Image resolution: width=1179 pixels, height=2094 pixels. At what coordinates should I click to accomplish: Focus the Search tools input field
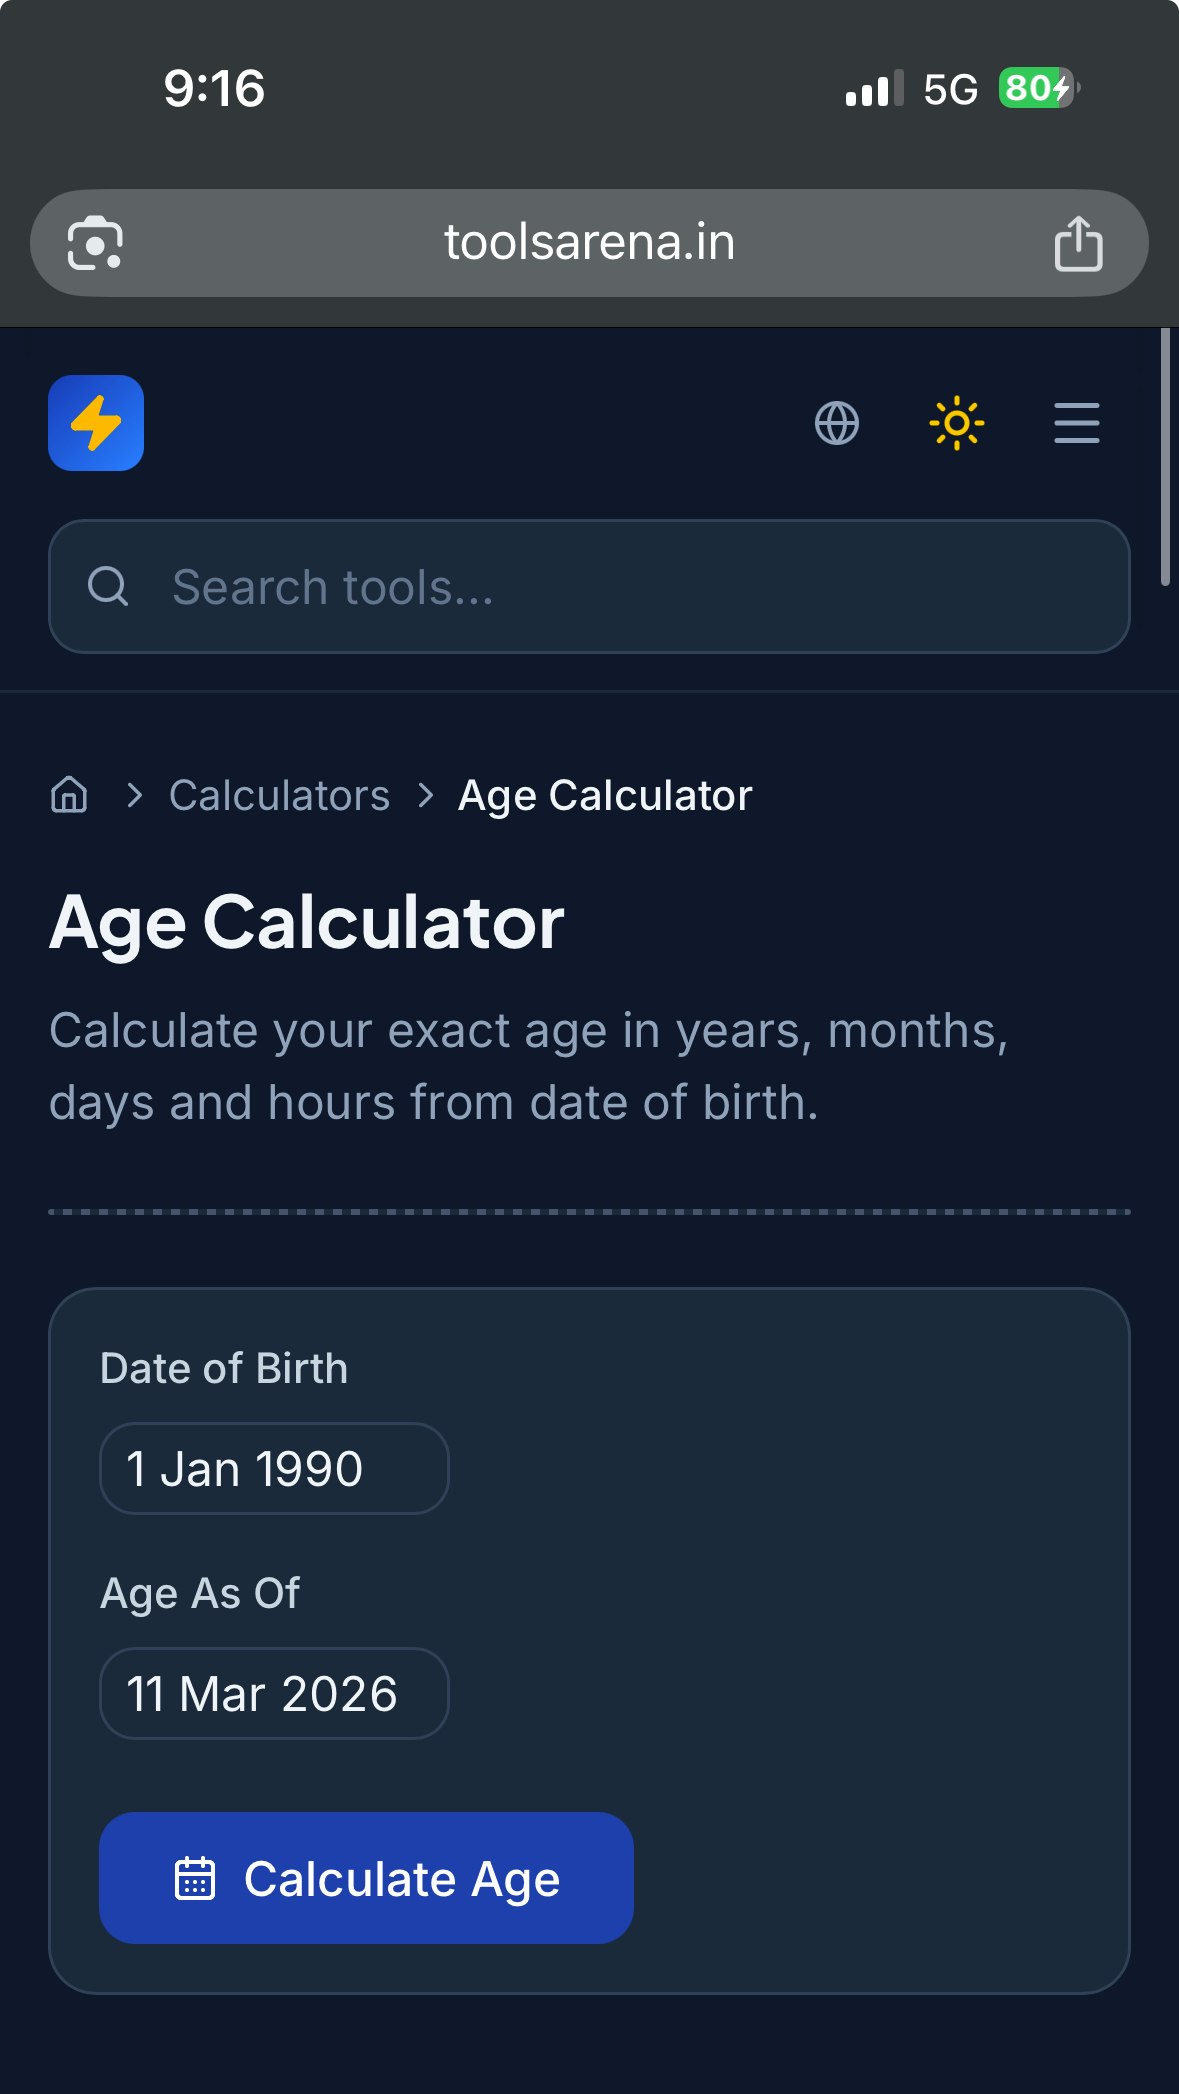(x=600, y=587)
